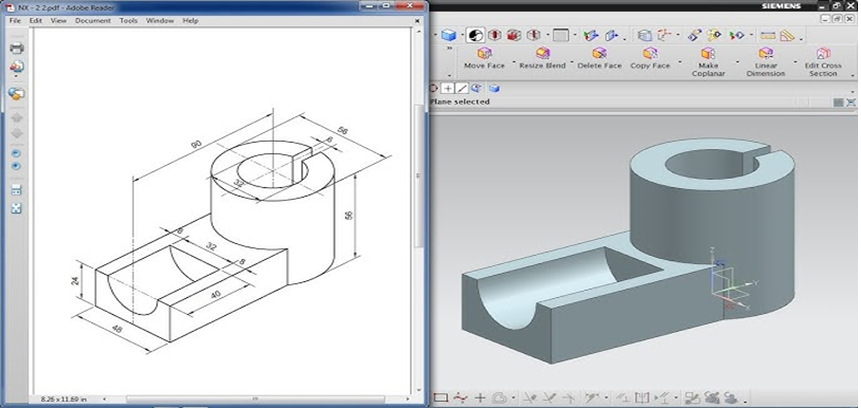Click the small blue cube icon in selection bar
The height and width of the screenshot is (408, 861).
(494, 88)
